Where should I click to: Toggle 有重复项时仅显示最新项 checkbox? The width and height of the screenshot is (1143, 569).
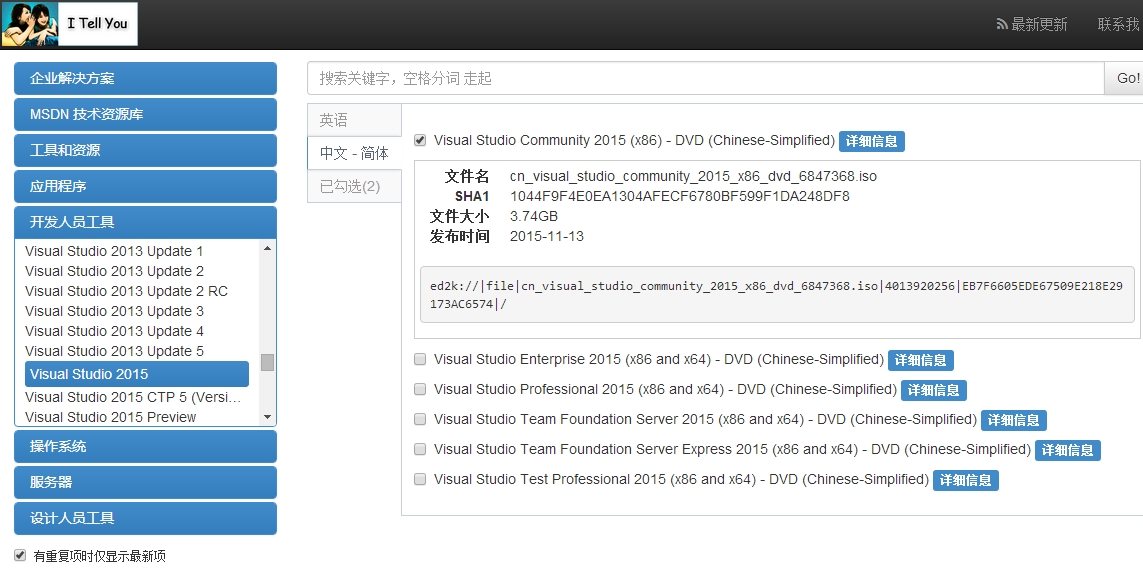tap(20, 555)
